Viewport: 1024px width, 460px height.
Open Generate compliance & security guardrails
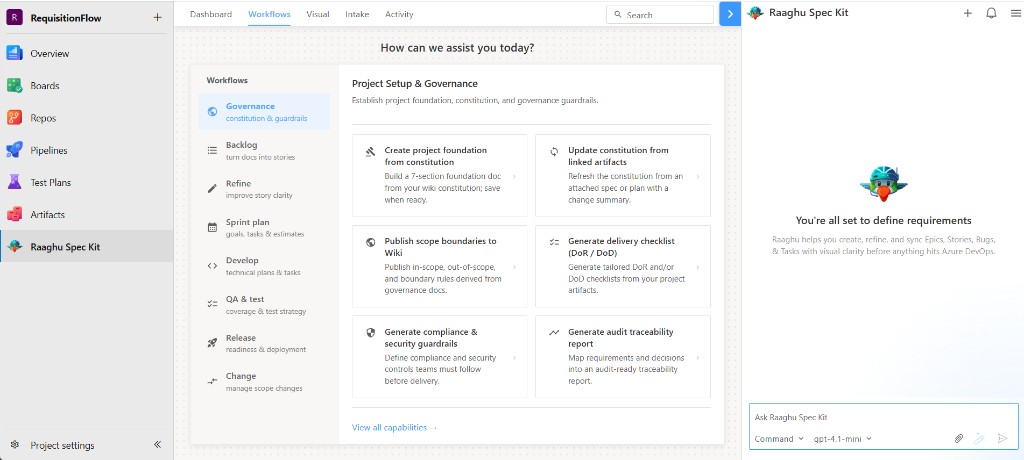tap(440, 357)
